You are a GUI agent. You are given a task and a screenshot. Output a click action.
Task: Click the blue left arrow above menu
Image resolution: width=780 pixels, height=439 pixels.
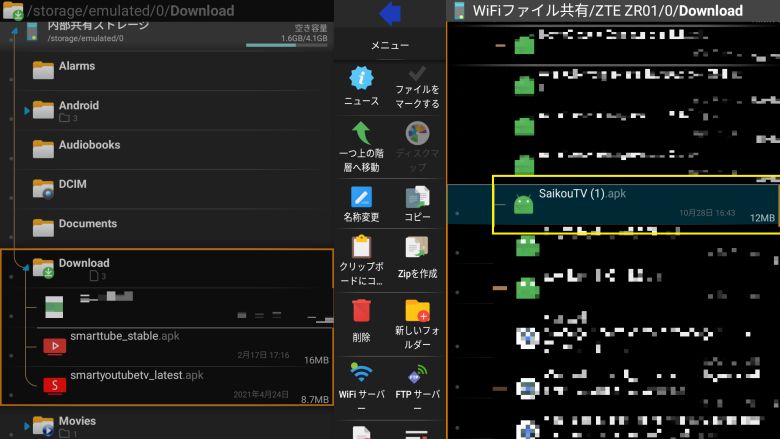click(x=390, y=13)
